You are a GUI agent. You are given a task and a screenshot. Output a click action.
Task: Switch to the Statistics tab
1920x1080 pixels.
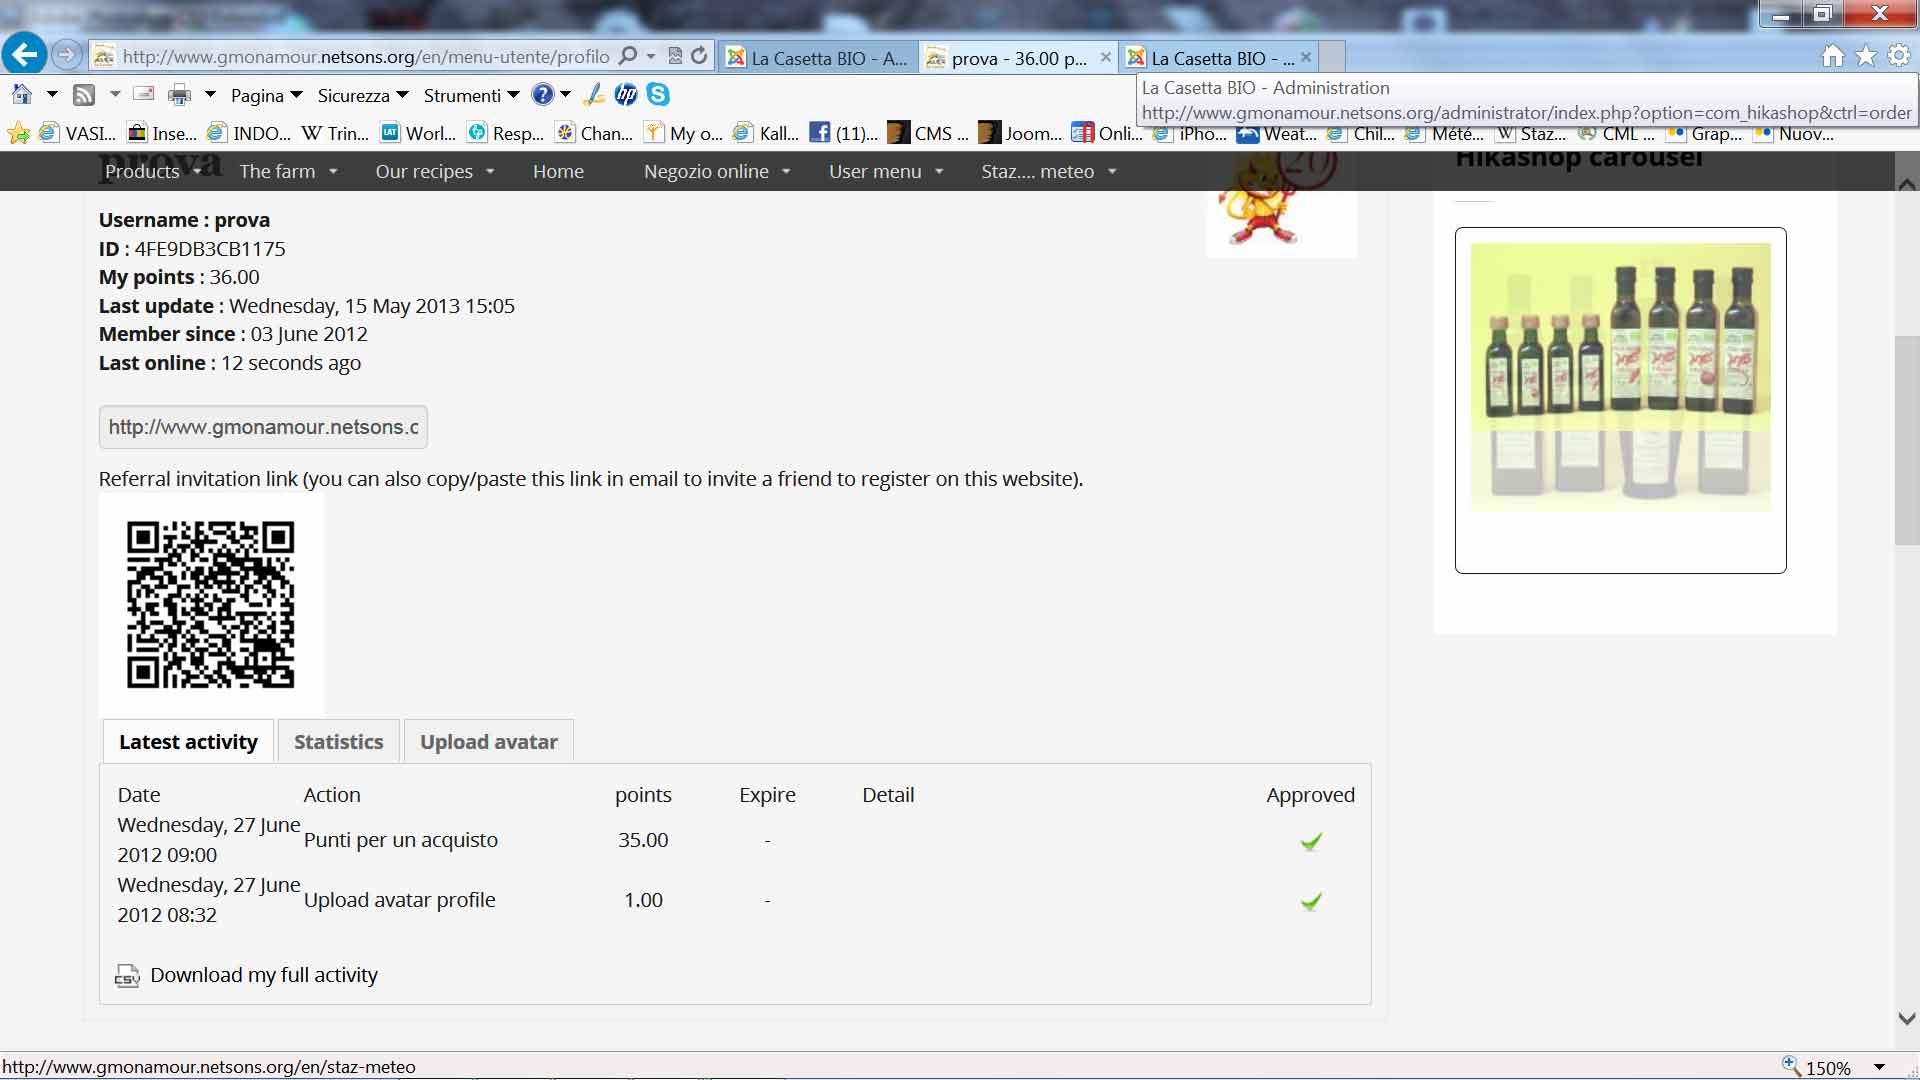click(338, 742)
